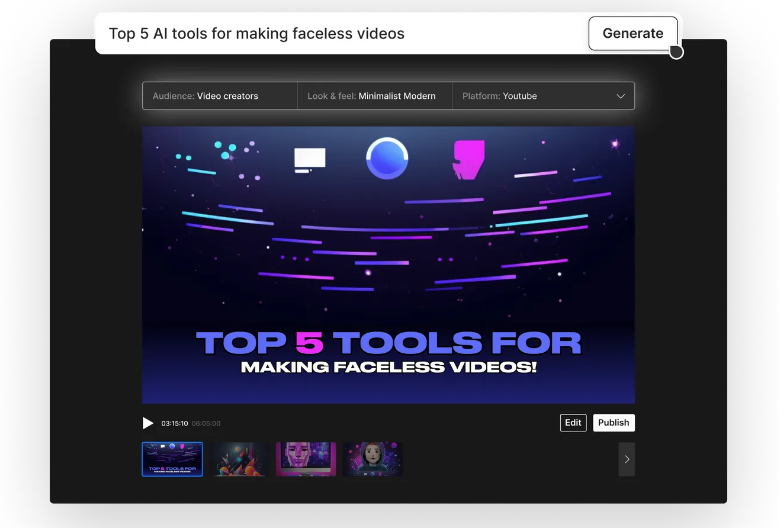This screenshot has height=528, width=778.
Task: Click the next arrow to show more scenes
Action: point(626,459)
